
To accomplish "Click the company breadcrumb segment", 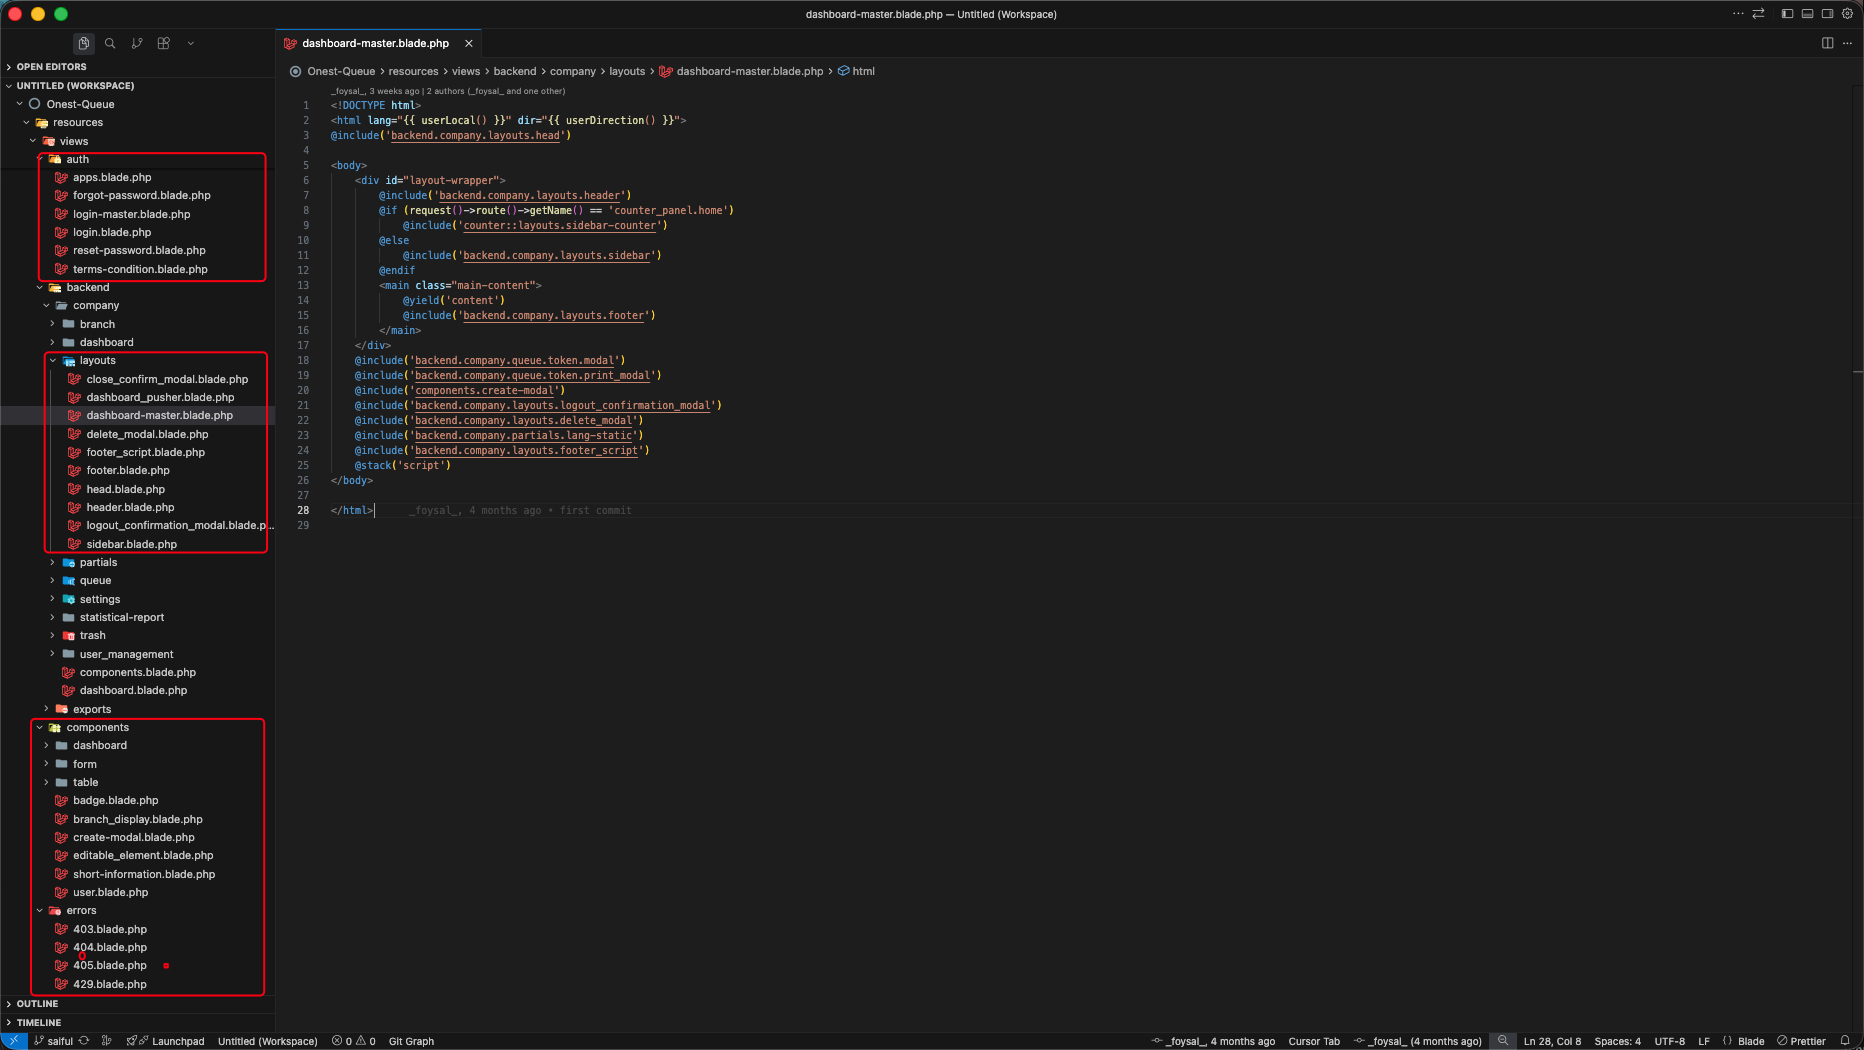I will coord(572,71).
